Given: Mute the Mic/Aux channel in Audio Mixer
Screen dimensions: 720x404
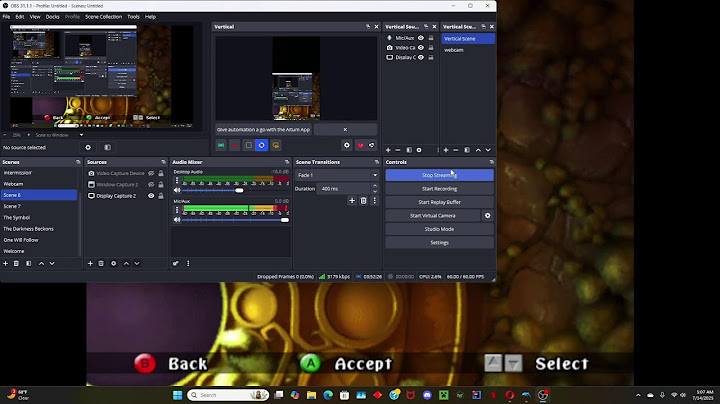Looking at the screenshot, I should 177,219.
